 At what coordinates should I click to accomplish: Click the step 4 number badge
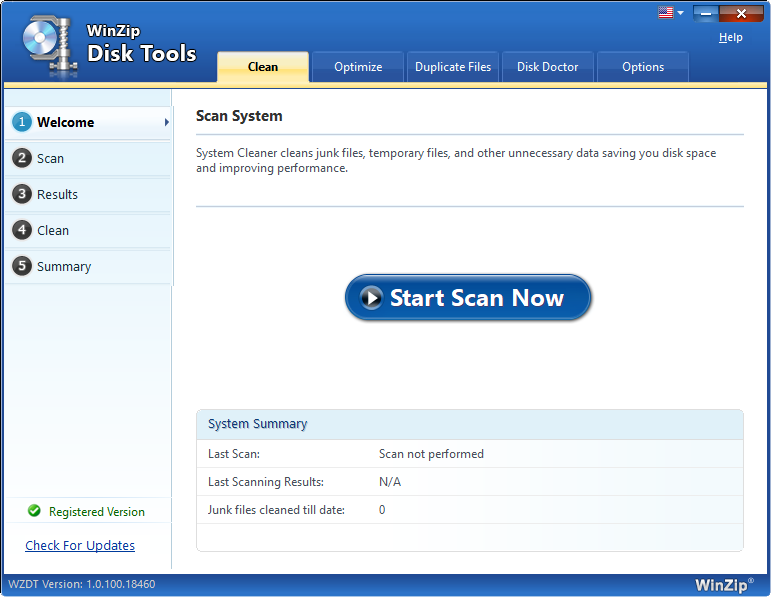click(x=22, y=230)
